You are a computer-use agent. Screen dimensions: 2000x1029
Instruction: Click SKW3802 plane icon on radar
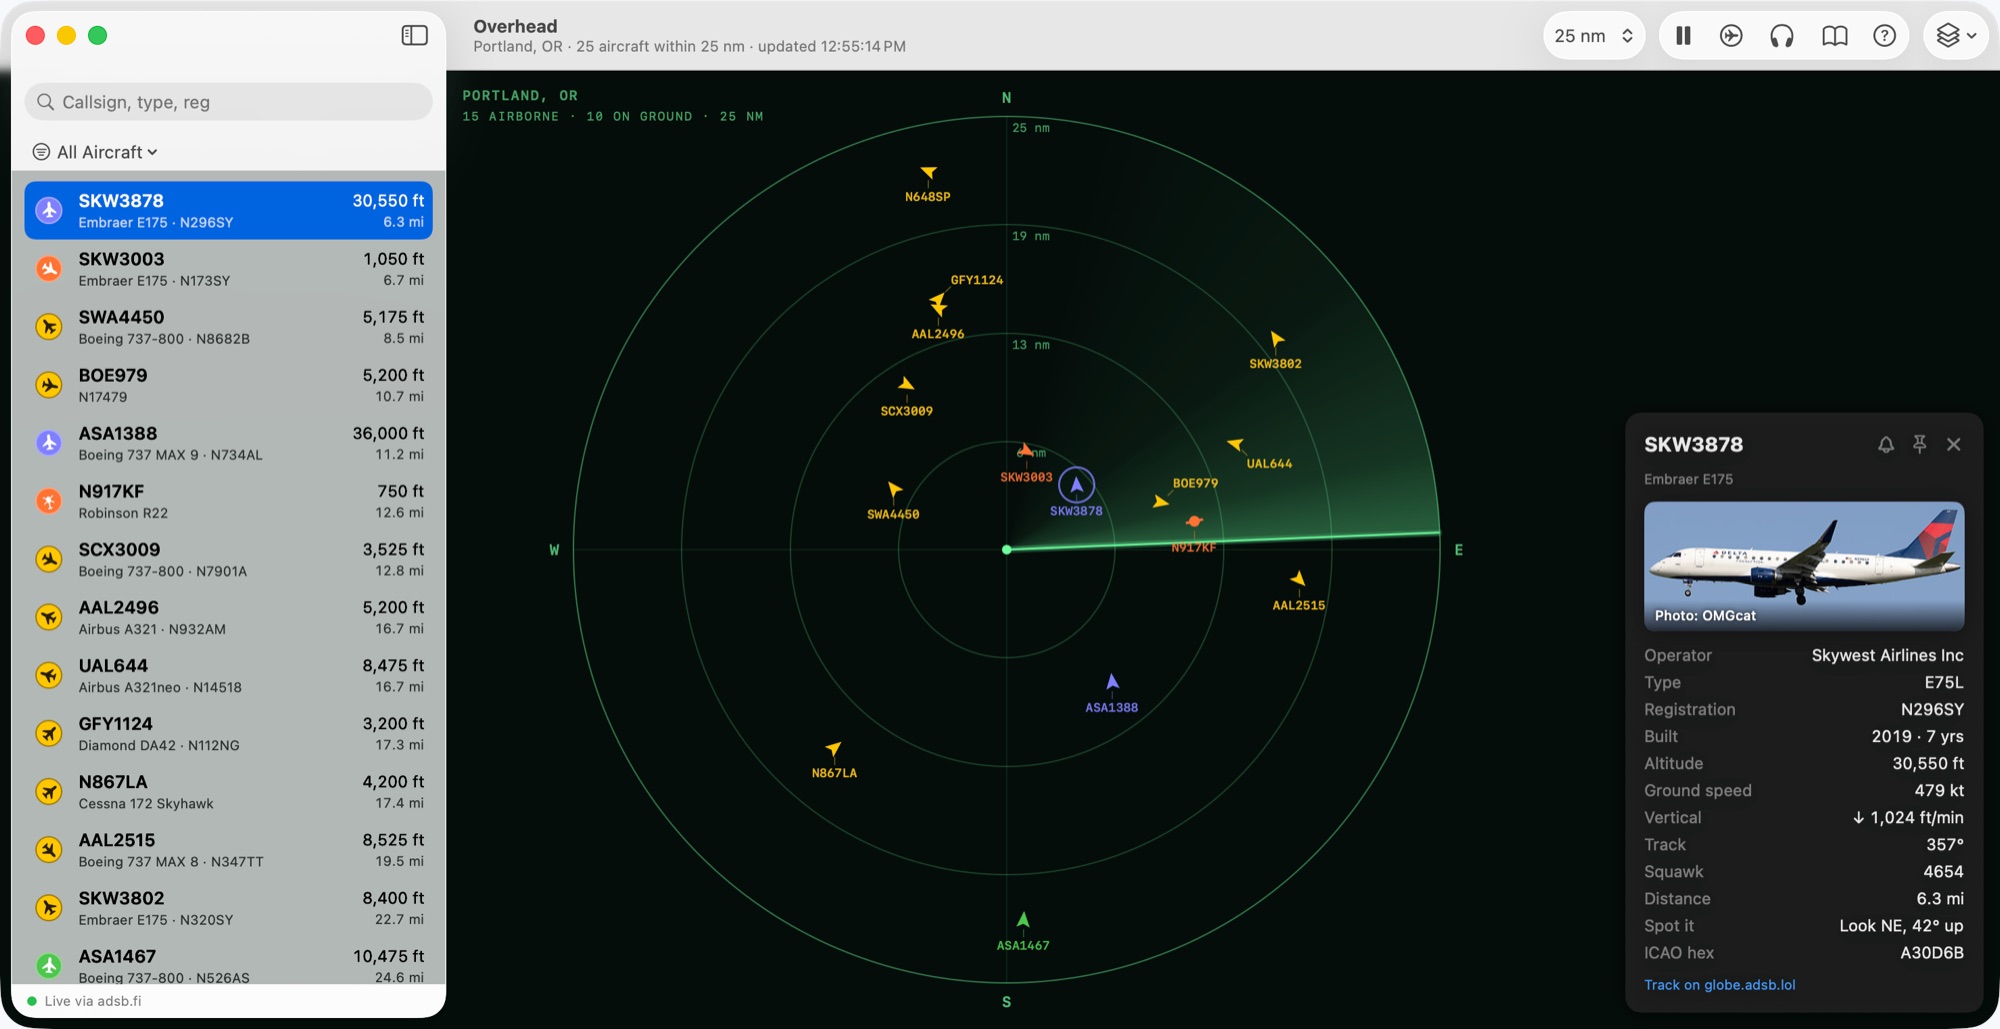[1276, 340]
